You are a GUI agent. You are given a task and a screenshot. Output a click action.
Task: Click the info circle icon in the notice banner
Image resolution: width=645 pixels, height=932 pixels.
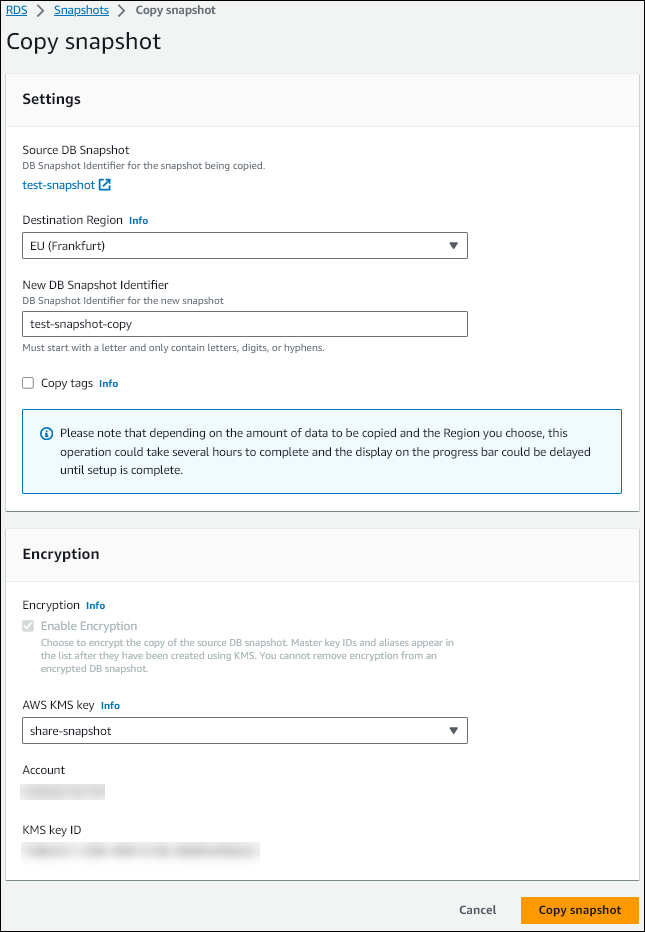tap(46, 432)
